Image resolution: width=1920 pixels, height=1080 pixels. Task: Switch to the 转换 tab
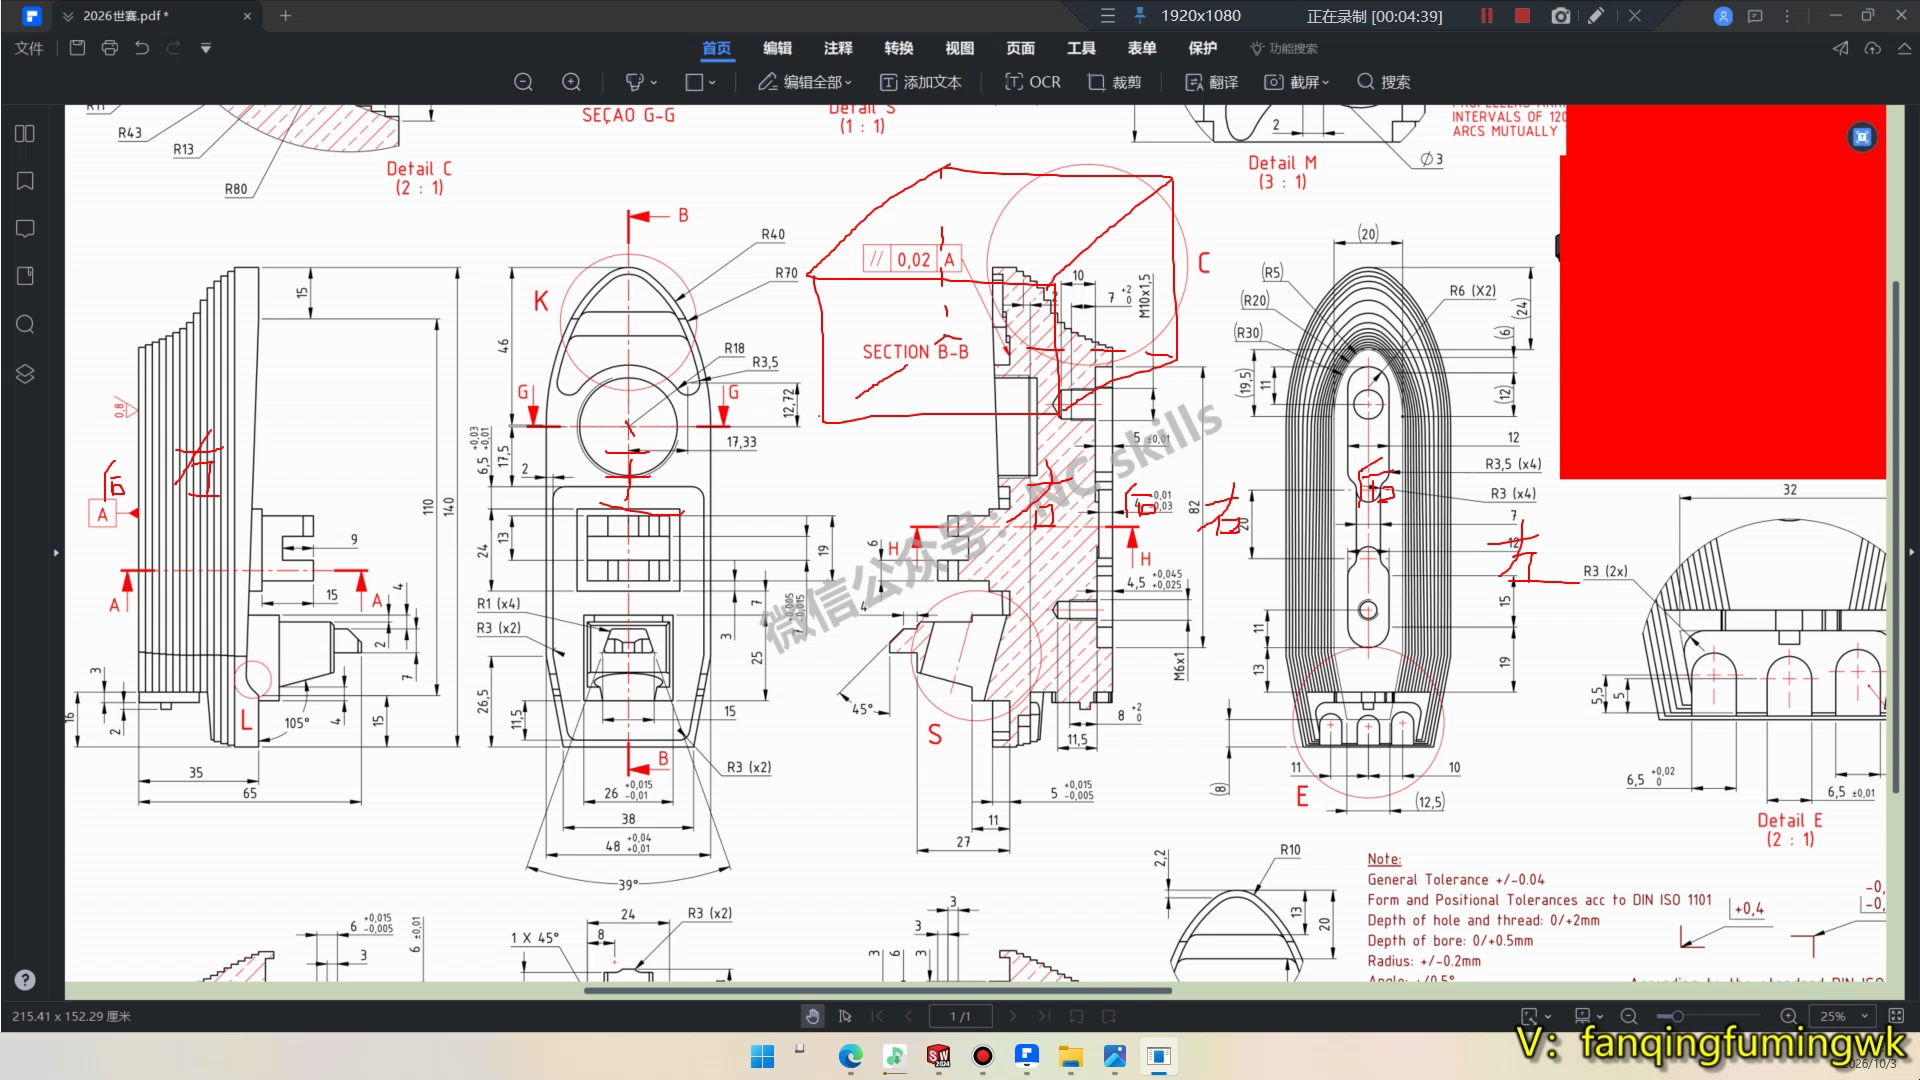(x=899, y=48)
